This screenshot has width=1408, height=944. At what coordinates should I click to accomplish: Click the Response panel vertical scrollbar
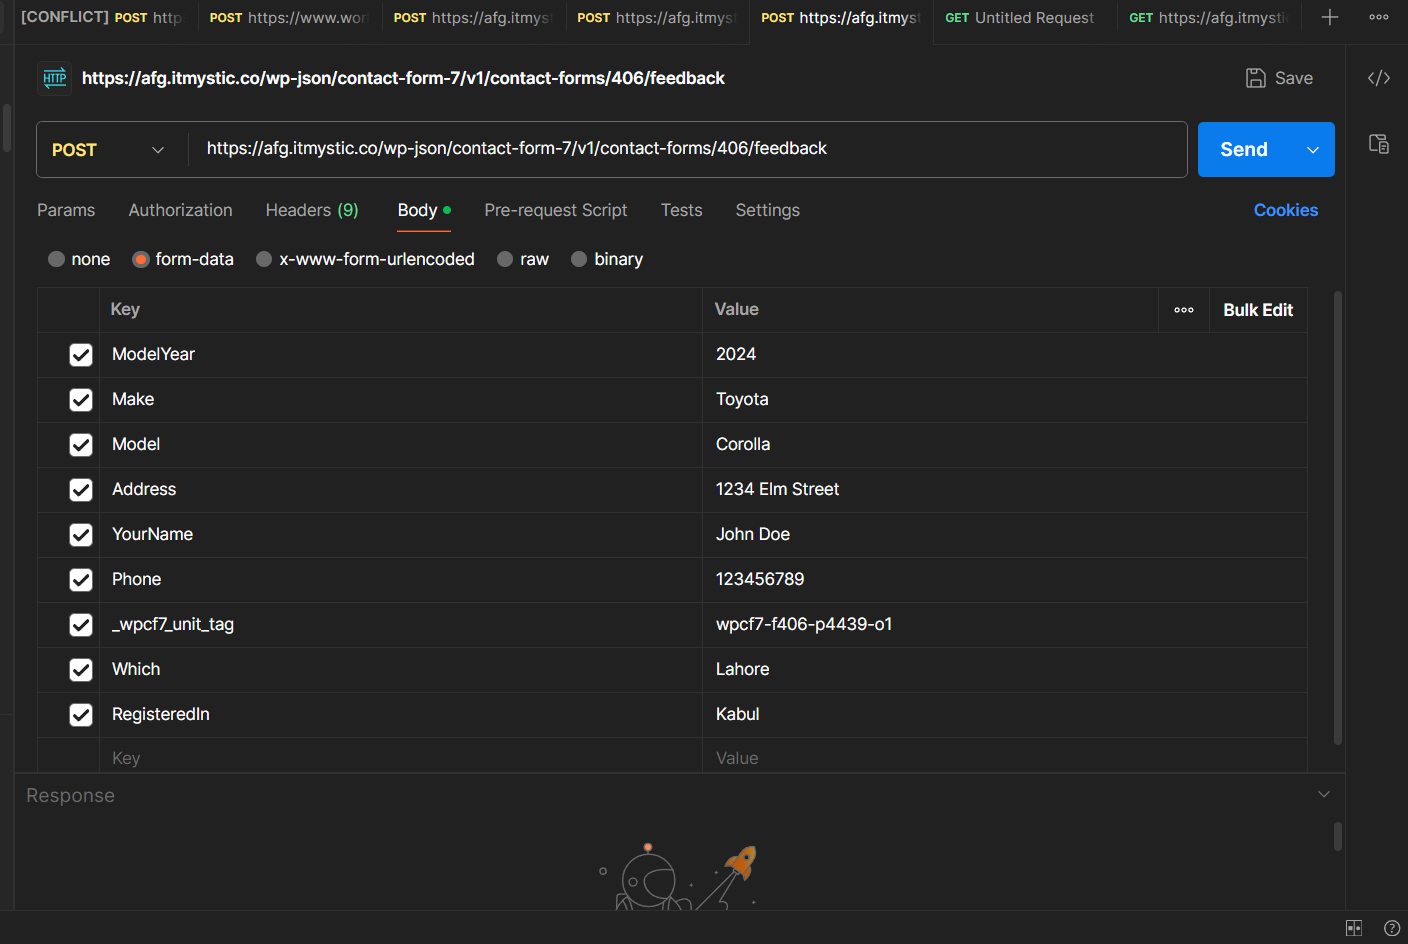click(x=1338, y=836)
